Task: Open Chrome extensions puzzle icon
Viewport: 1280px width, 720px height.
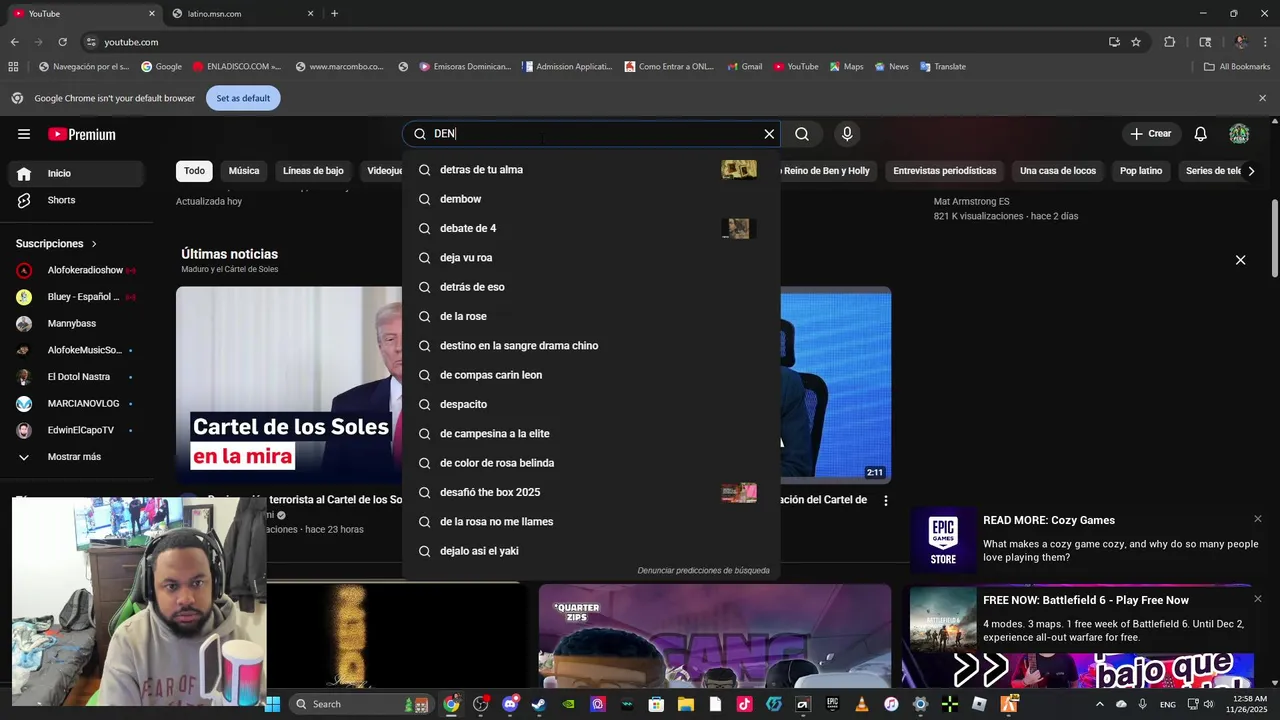Action: (x=1170, y=42)
